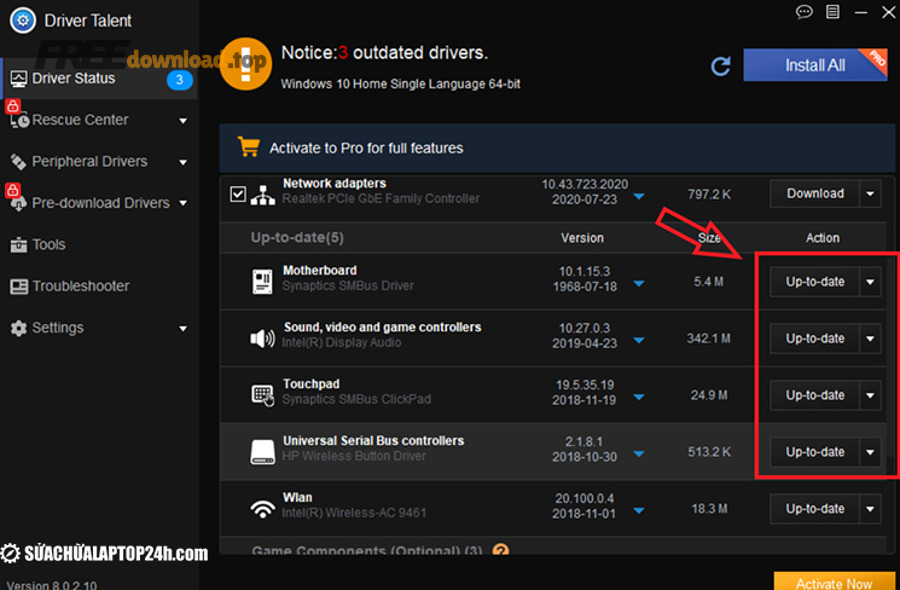Select the Up-to-date(5) group header
Screen dimensions: 900x590
[297, 238]
